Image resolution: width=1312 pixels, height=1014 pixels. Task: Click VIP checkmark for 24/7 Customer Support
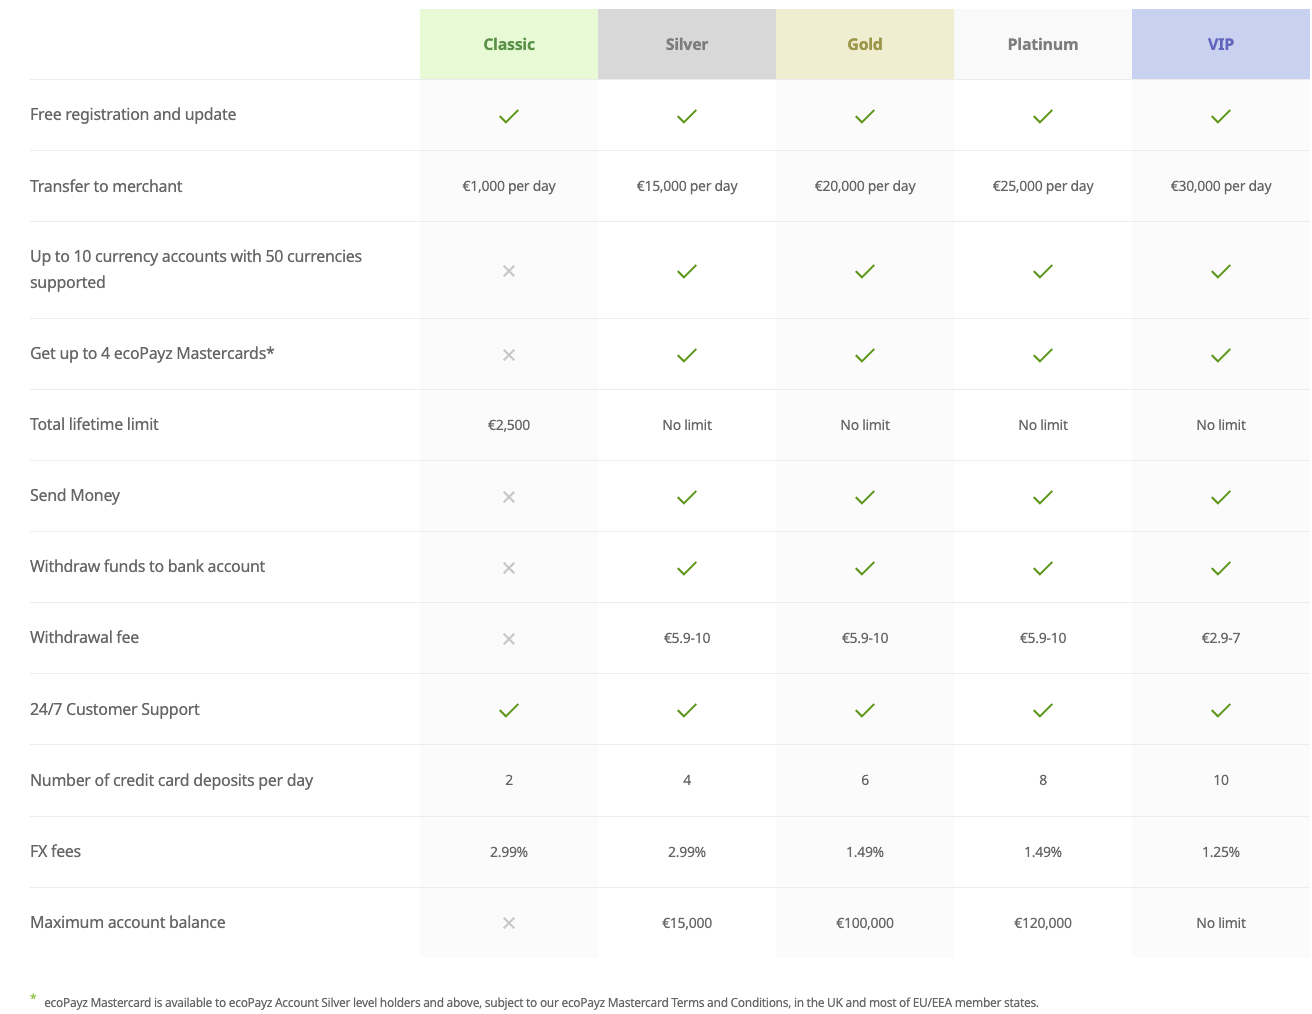coord(1221,710)
